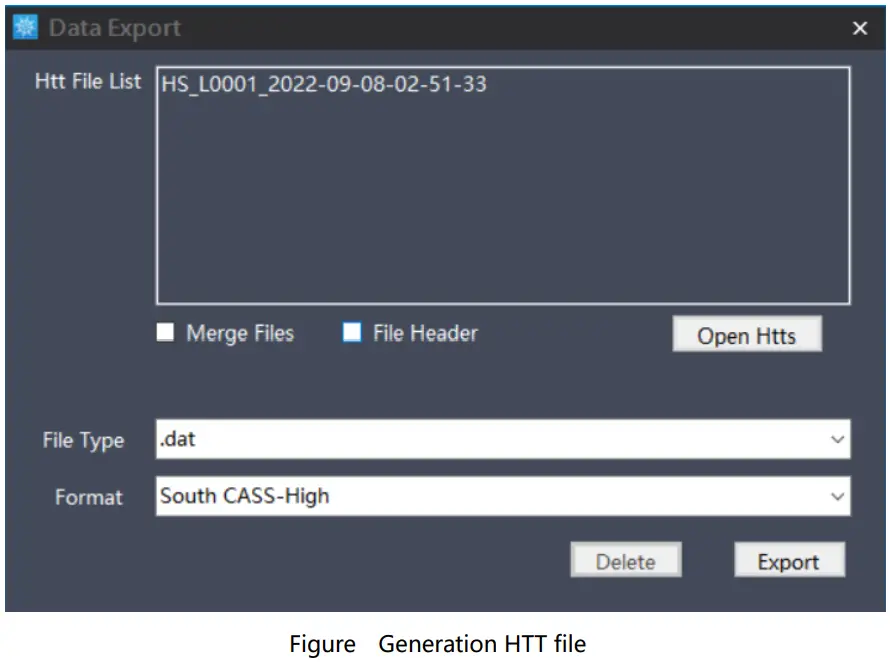Close the Data Export dialog
This screenshot has width=890, height=663.
point(860,28)
